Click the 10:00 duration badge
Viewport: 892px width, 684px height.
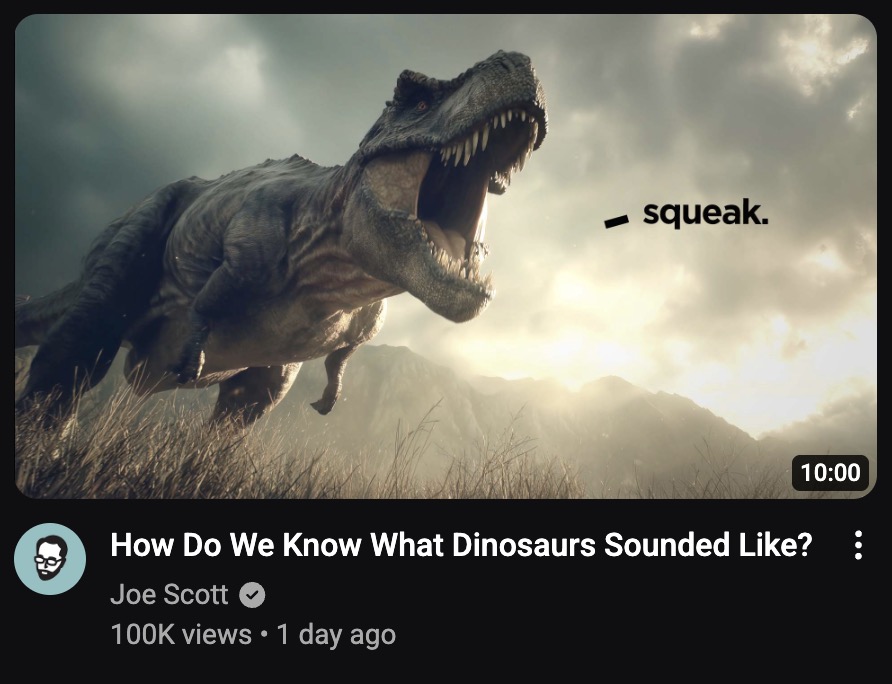(x=830, y=472)
